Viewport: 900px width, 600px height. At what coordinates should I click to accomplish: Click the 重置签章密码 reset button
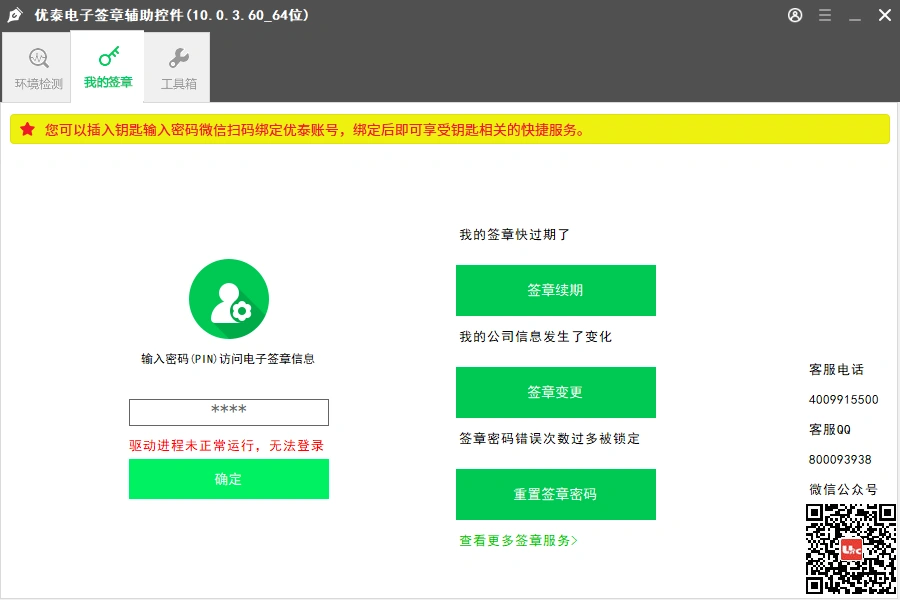click(555, 494)
